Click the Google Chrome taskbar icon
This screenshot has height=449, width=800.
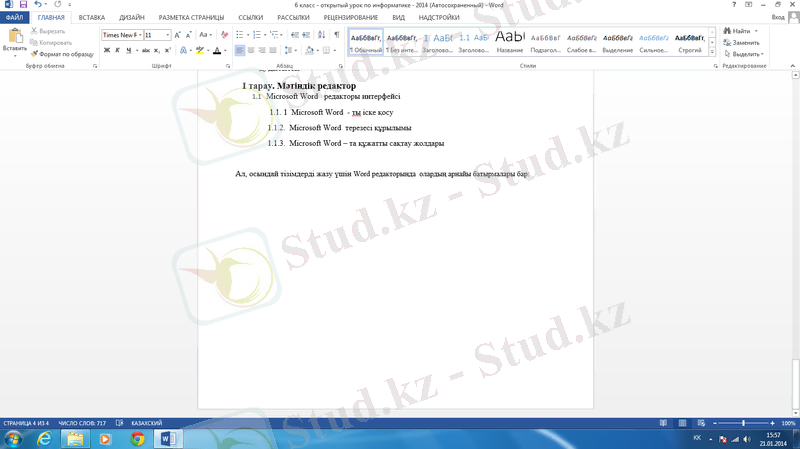[137, 439]
